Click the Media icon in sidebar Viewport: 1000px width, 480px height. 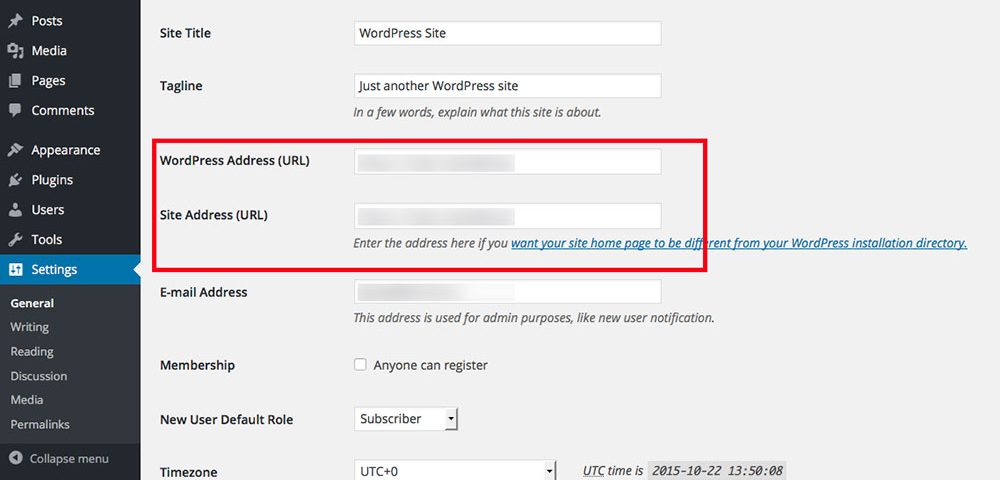coord(15,51)
